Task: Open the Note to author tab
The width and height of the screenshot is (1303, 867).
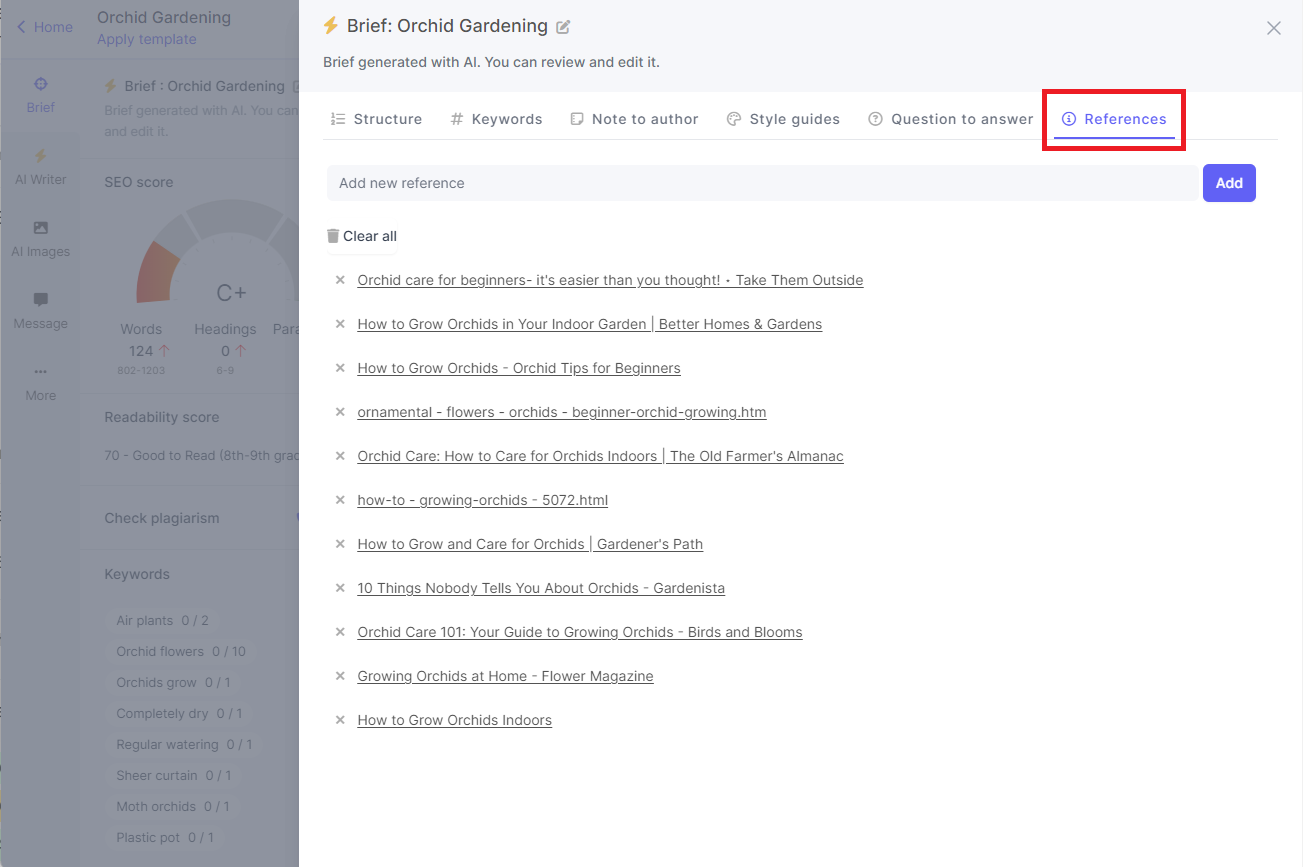Action: (x=634, y=119)
